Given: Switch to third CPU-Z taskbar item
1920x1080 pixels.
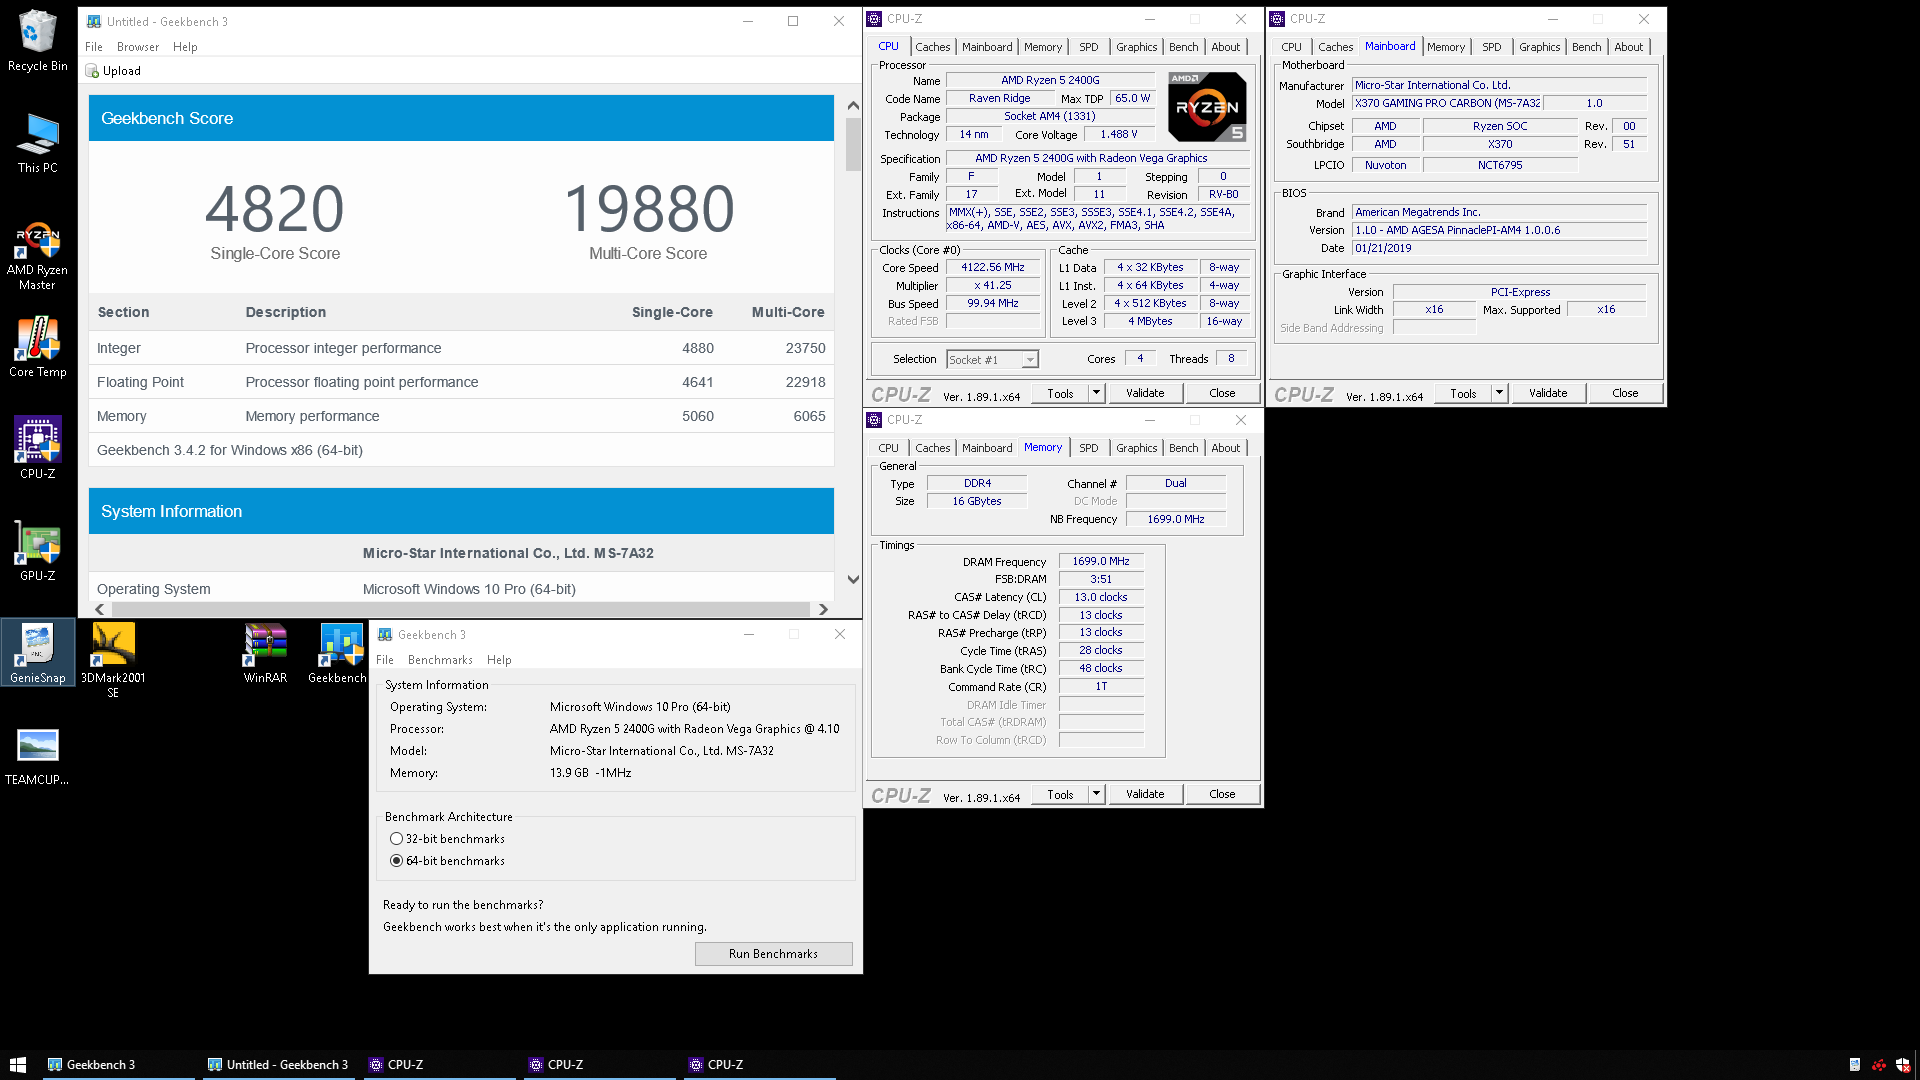Looking at the screenshot, I should click(758, 1064).
